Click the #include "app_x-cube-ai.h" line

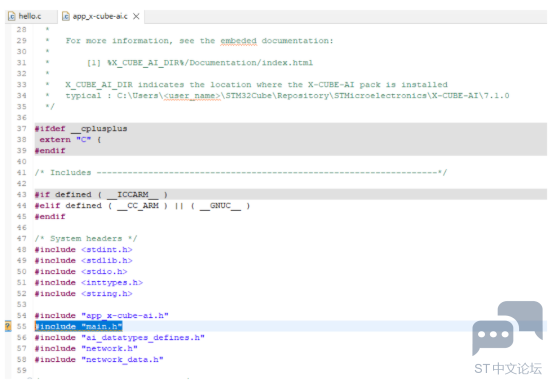102,315
